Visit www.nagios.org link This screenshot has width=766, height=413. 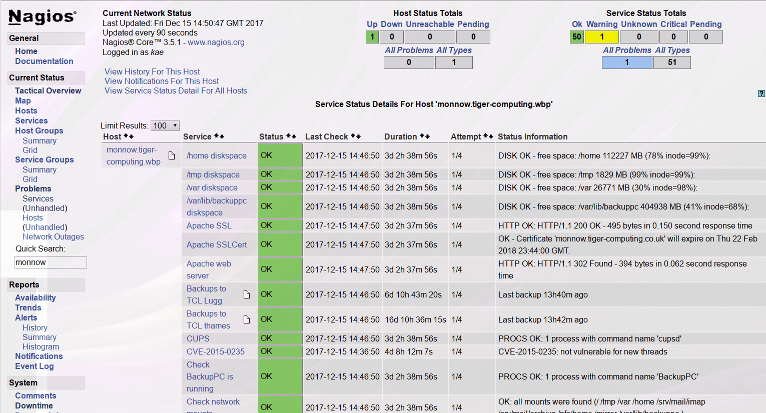(x=216, y=42)
